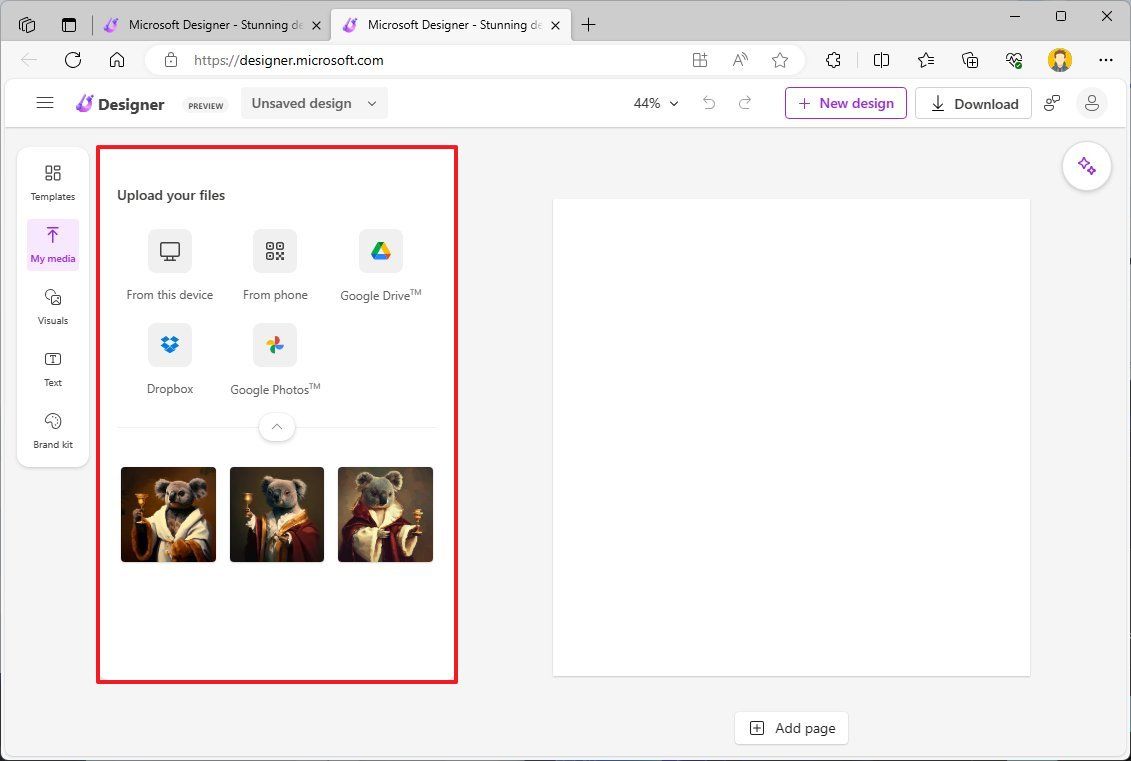Click the Add page button below the canvas

click(791, 728)
